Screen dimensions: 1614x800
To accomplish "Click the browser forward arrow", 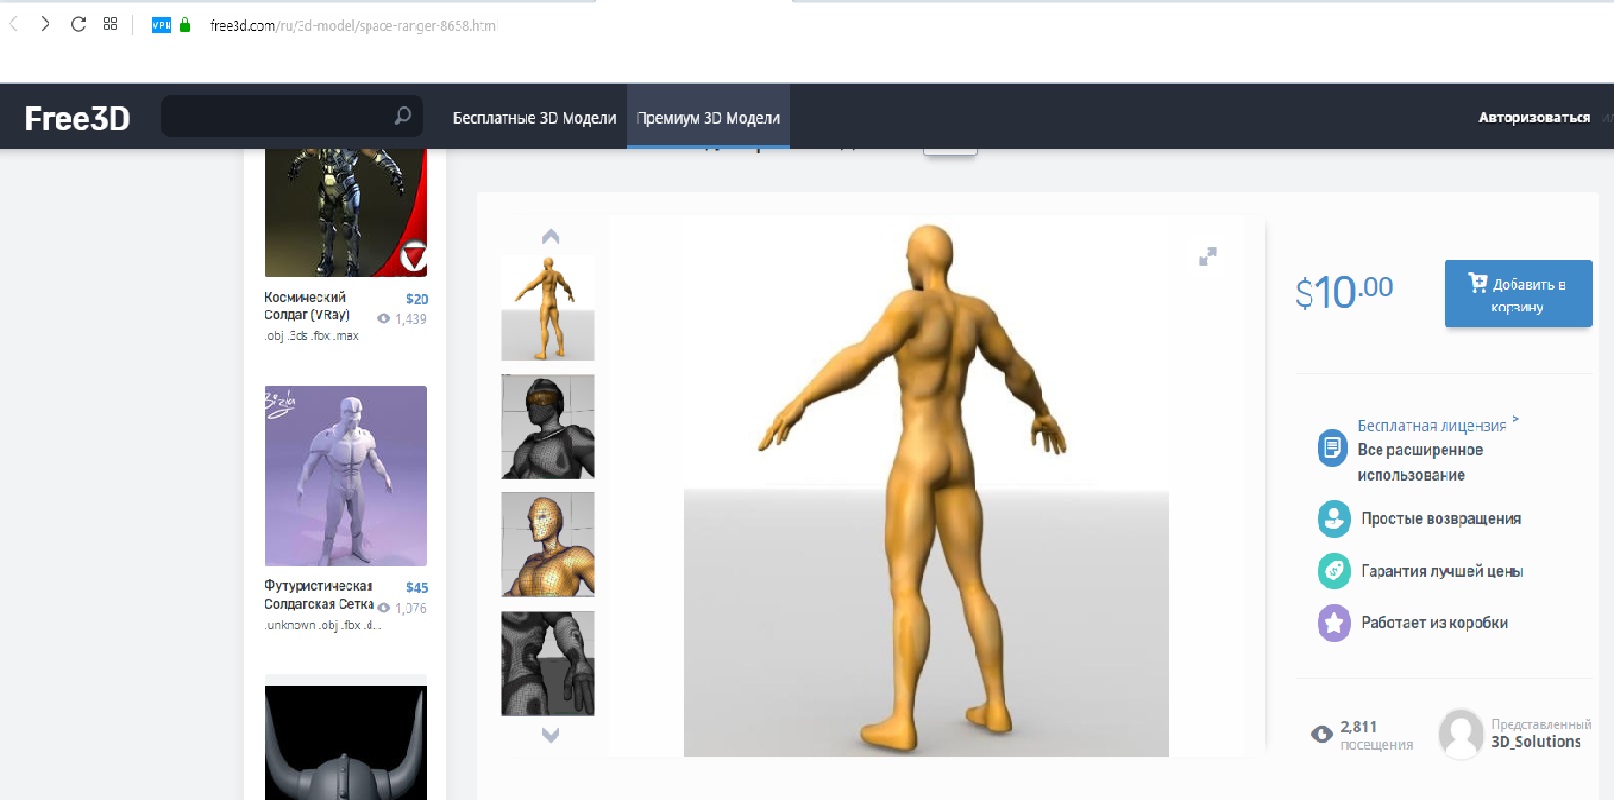I will tap(45, 24).
